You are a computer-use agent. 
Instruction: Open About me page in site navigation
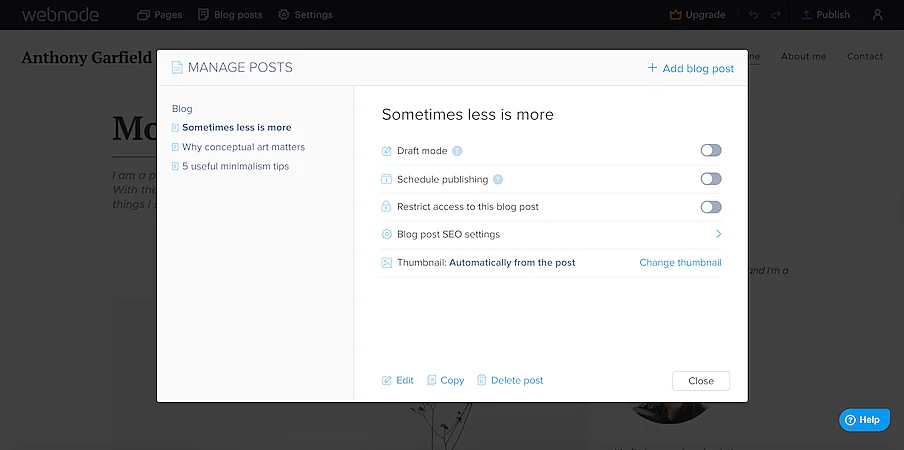[804, 56]
